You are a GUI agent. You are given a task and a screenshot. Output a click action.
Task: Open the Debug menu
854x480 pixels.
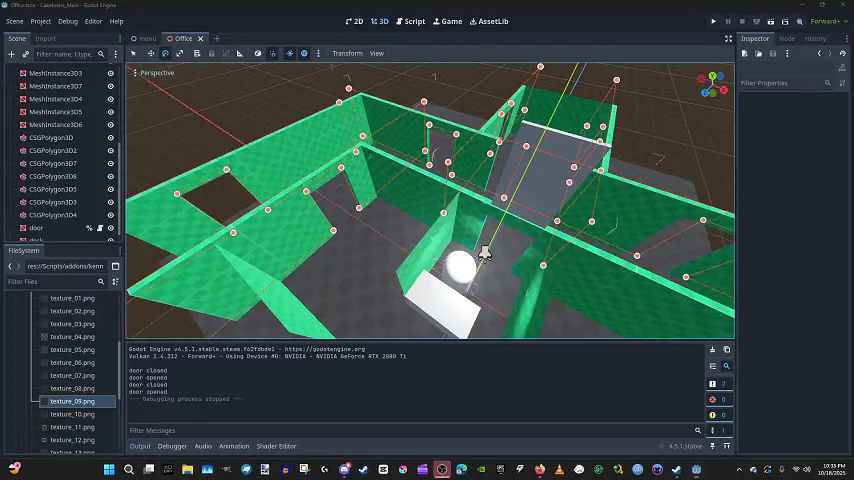(x=68, y=21)
